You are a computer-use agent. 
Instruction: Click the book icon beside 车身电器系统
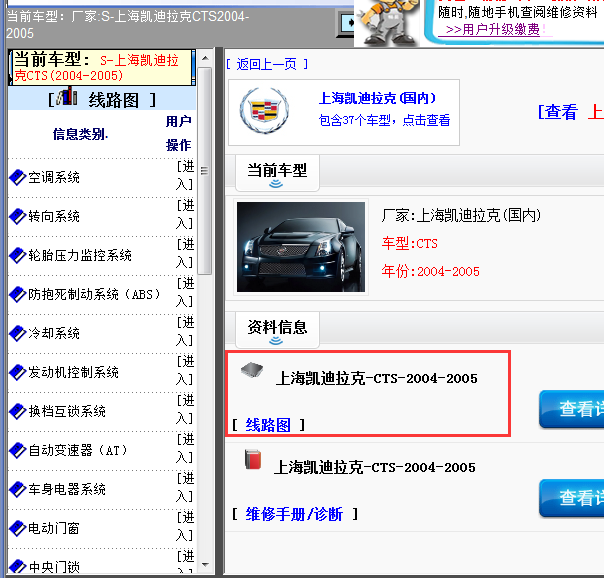[17, 489]
